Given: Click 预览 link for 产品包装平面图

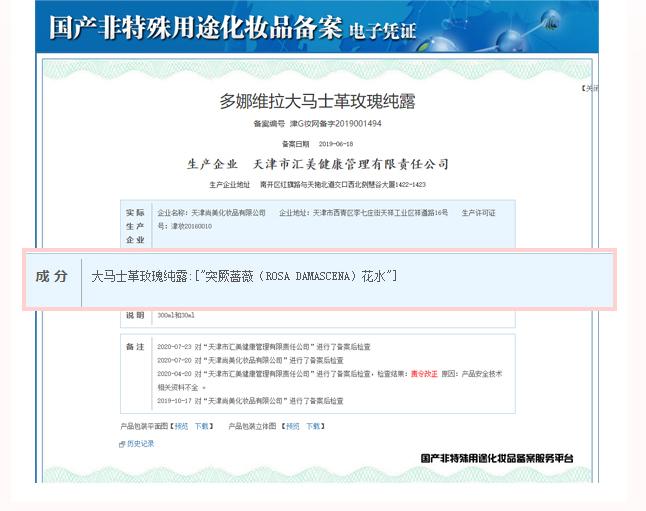Looking at the screenshot, I should point(181,426).
